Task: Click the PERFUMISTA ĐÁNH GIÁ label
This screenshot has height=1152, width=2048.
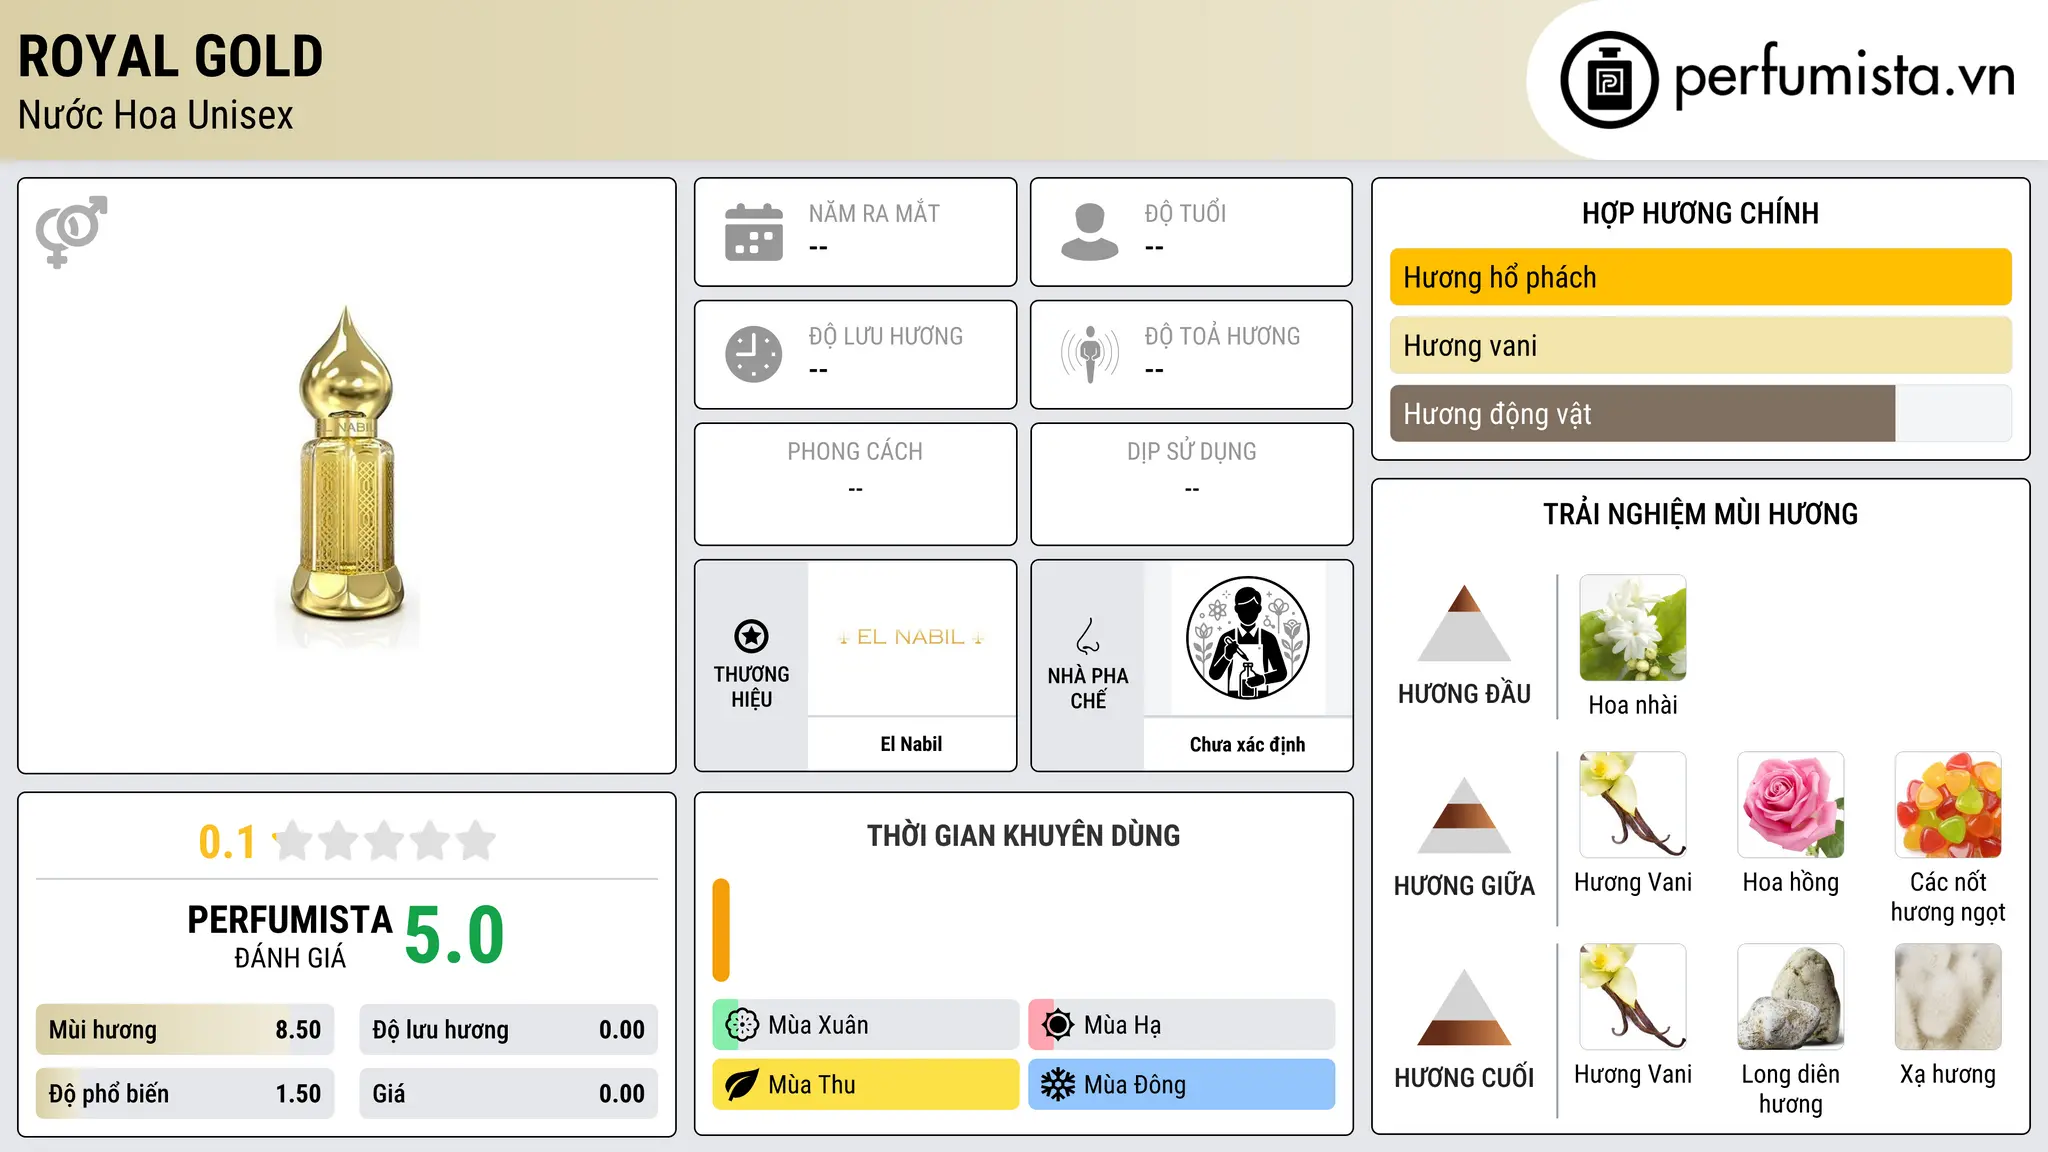Action: coord(290,937)
